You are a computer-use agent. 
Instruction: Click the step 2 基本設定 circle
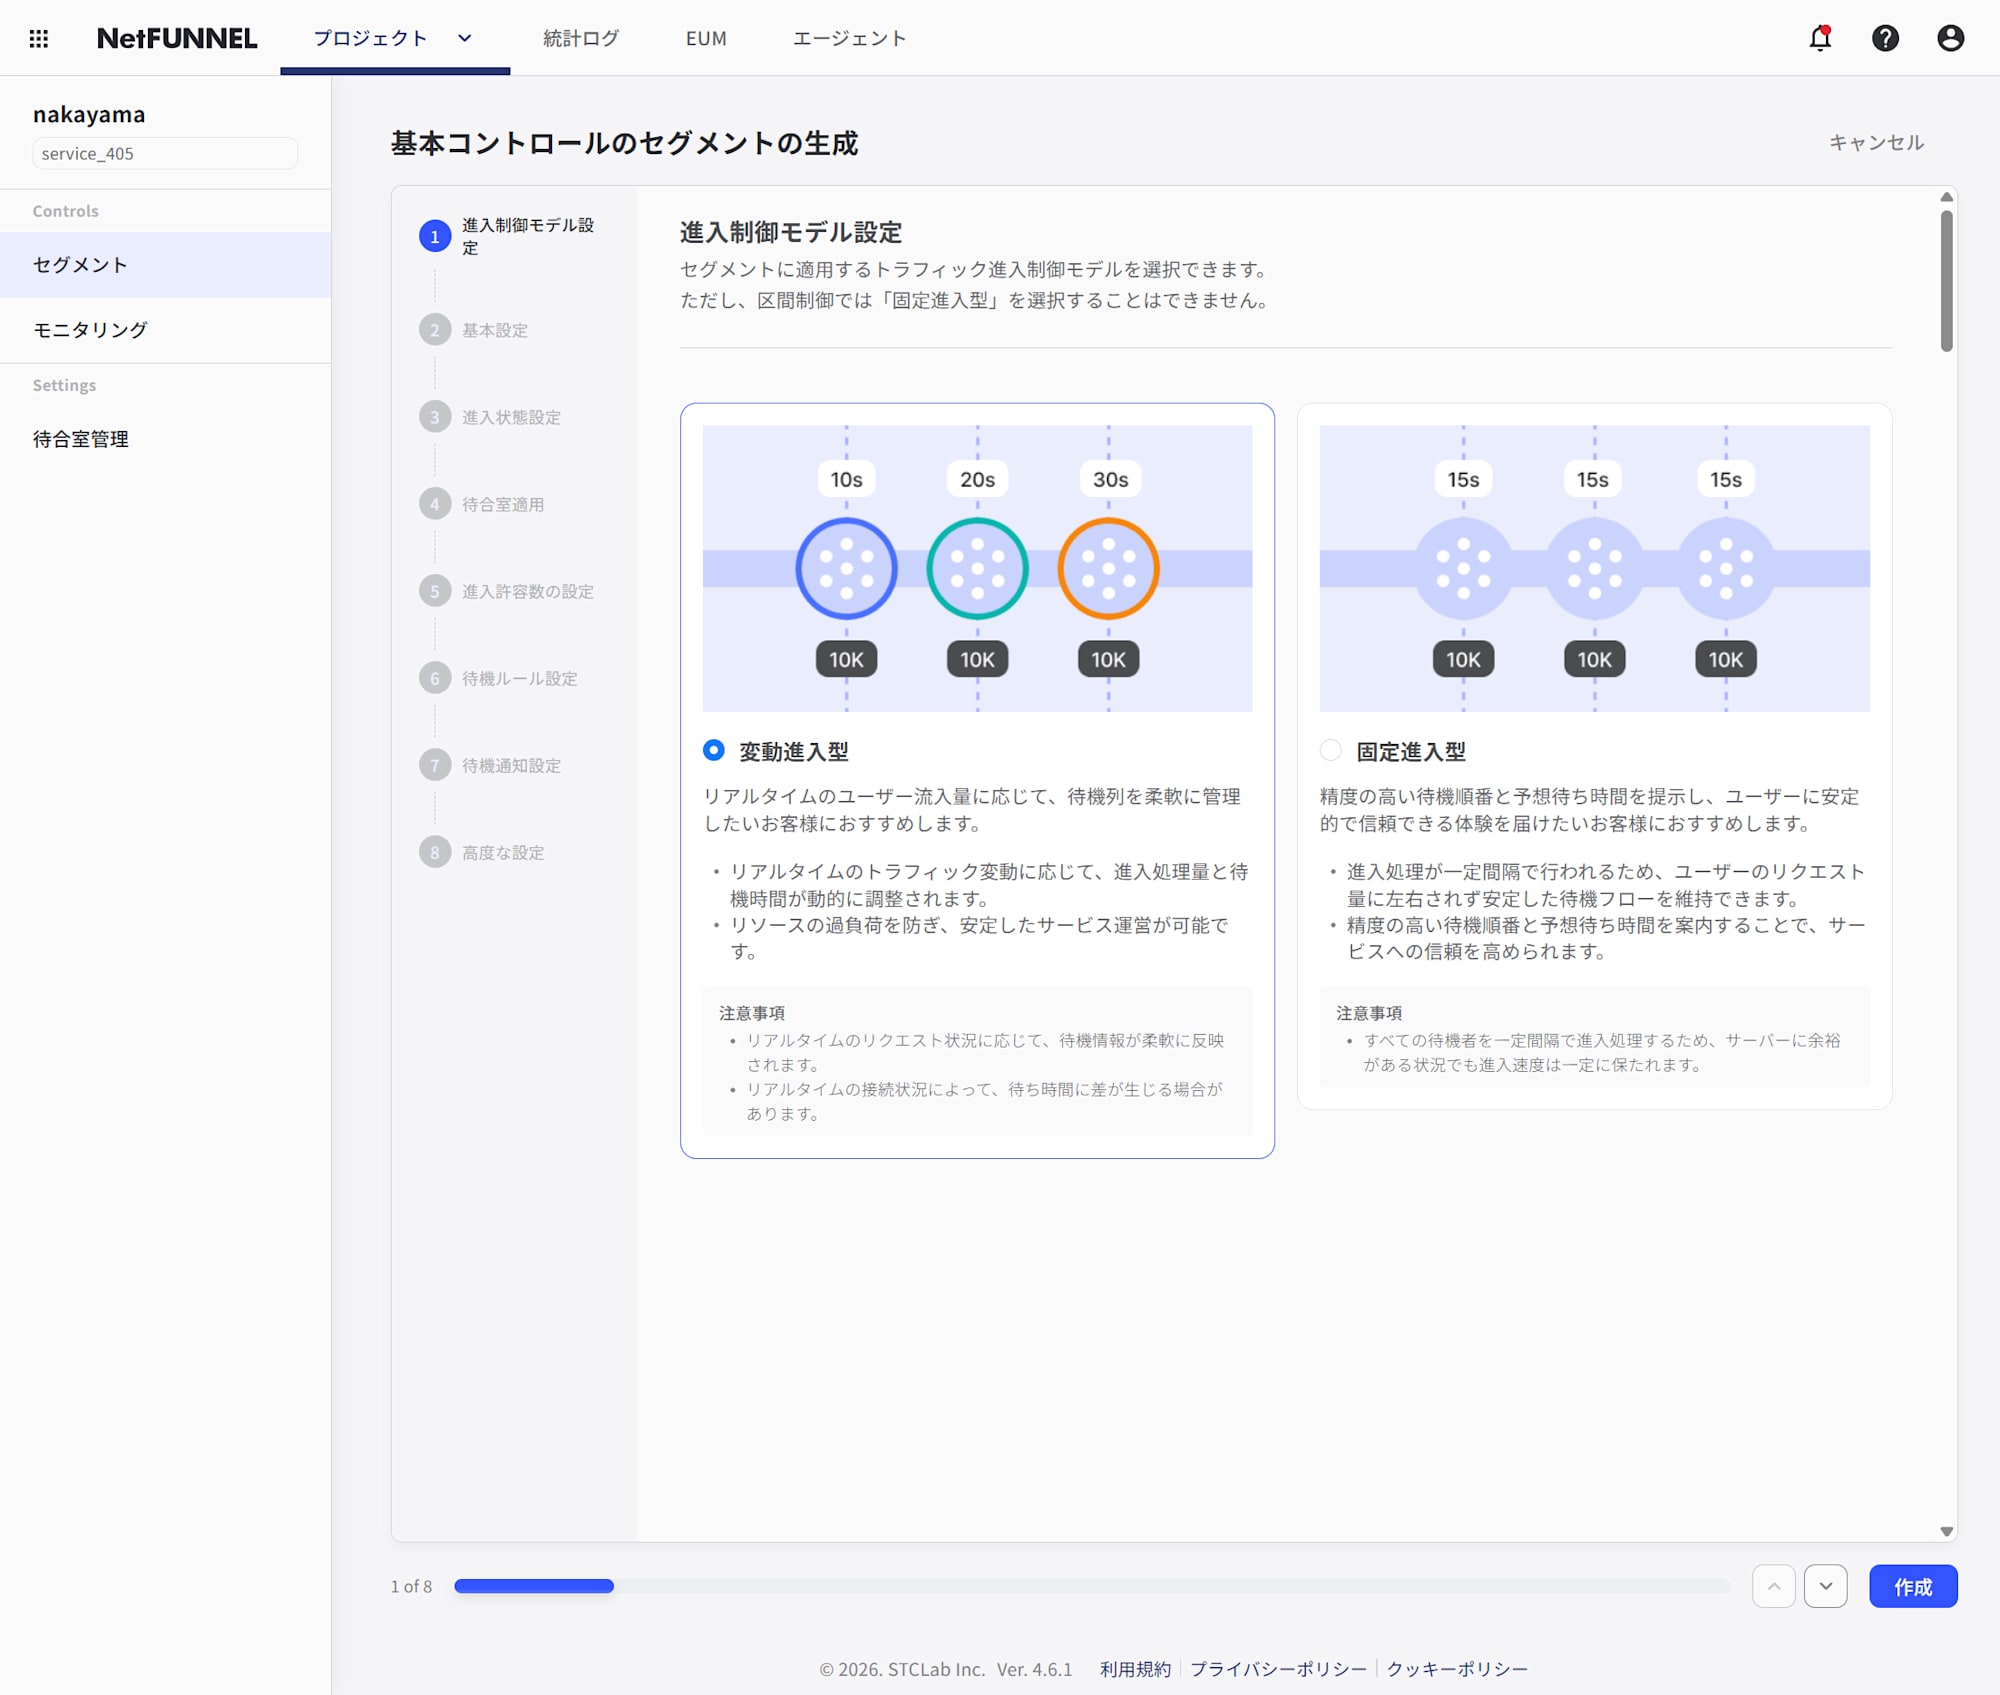click(434, 330)
